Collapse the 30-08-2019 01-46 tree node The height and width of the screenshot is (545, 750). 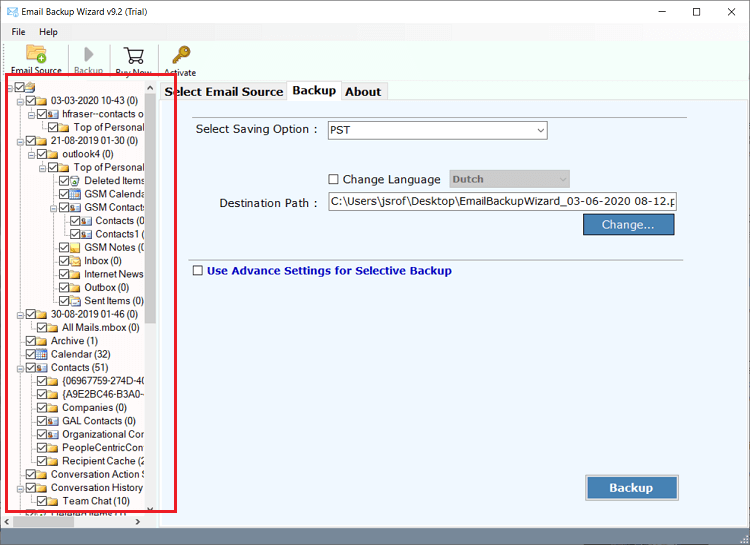click(20, 315)
